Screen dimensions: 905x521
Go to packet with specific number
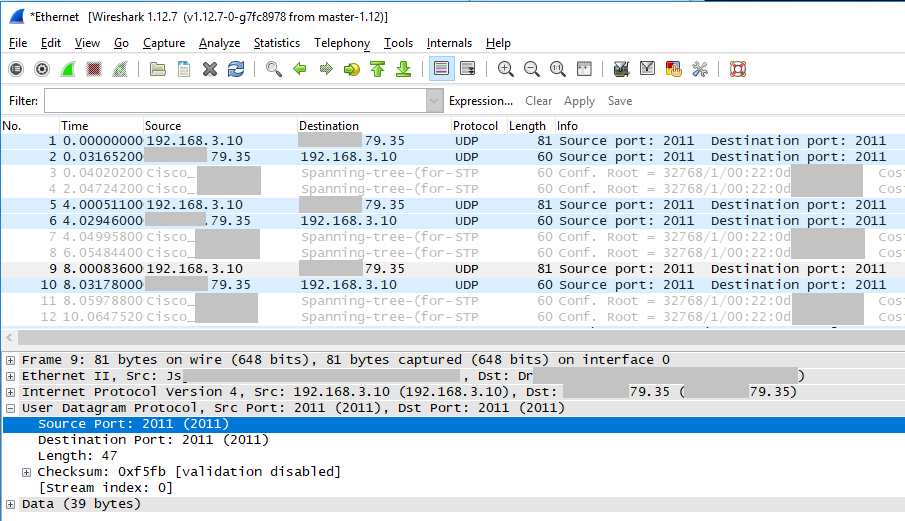351,69
